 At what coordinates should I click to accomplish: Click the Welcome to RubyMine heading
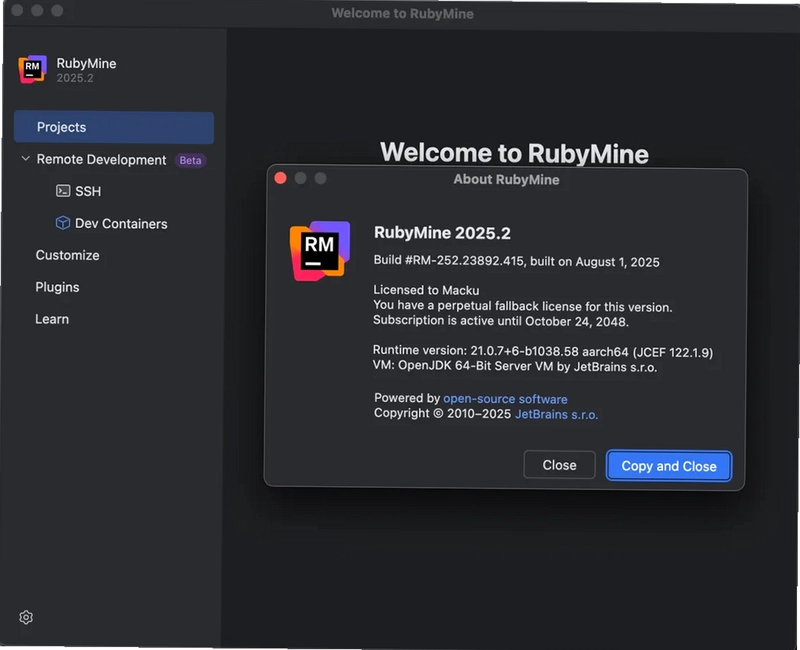tap(514, 153)
